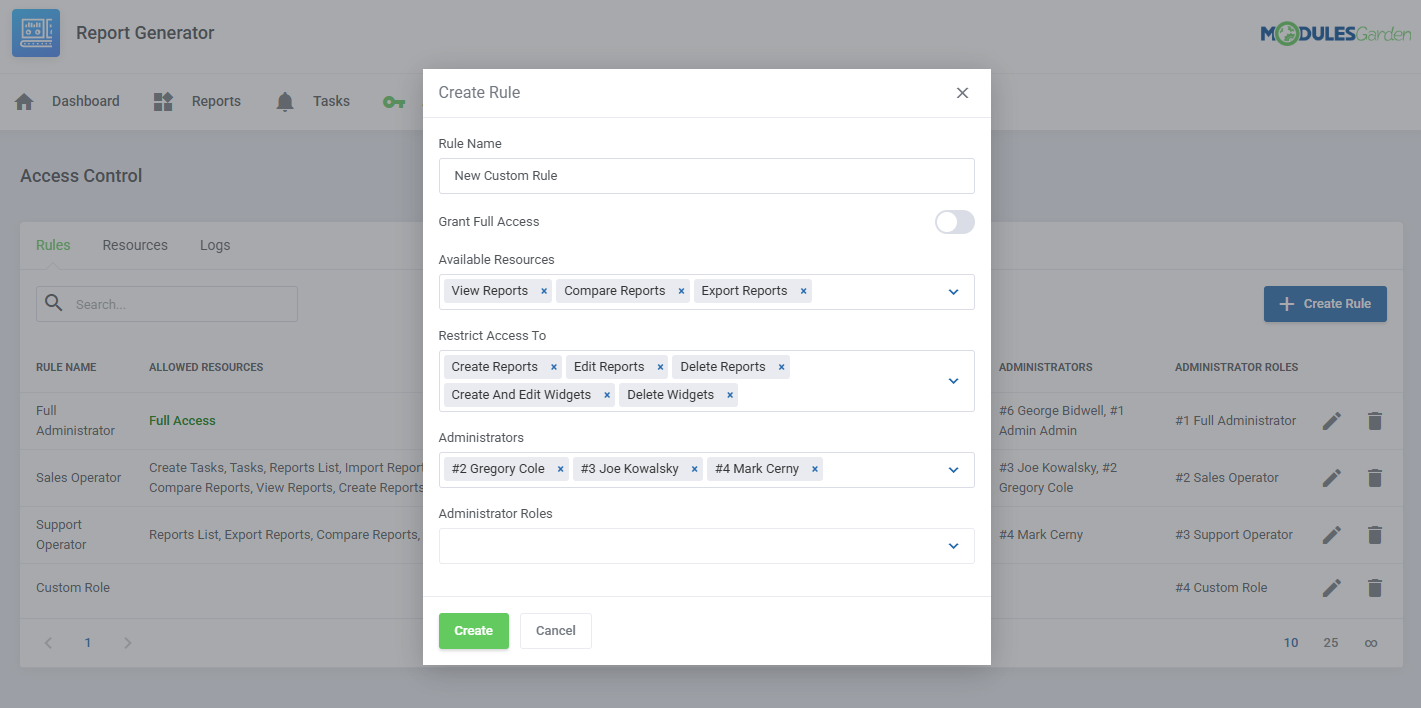Click the search magnifier icon
This screenshot has width=1421, height=708.
(53, 303)
